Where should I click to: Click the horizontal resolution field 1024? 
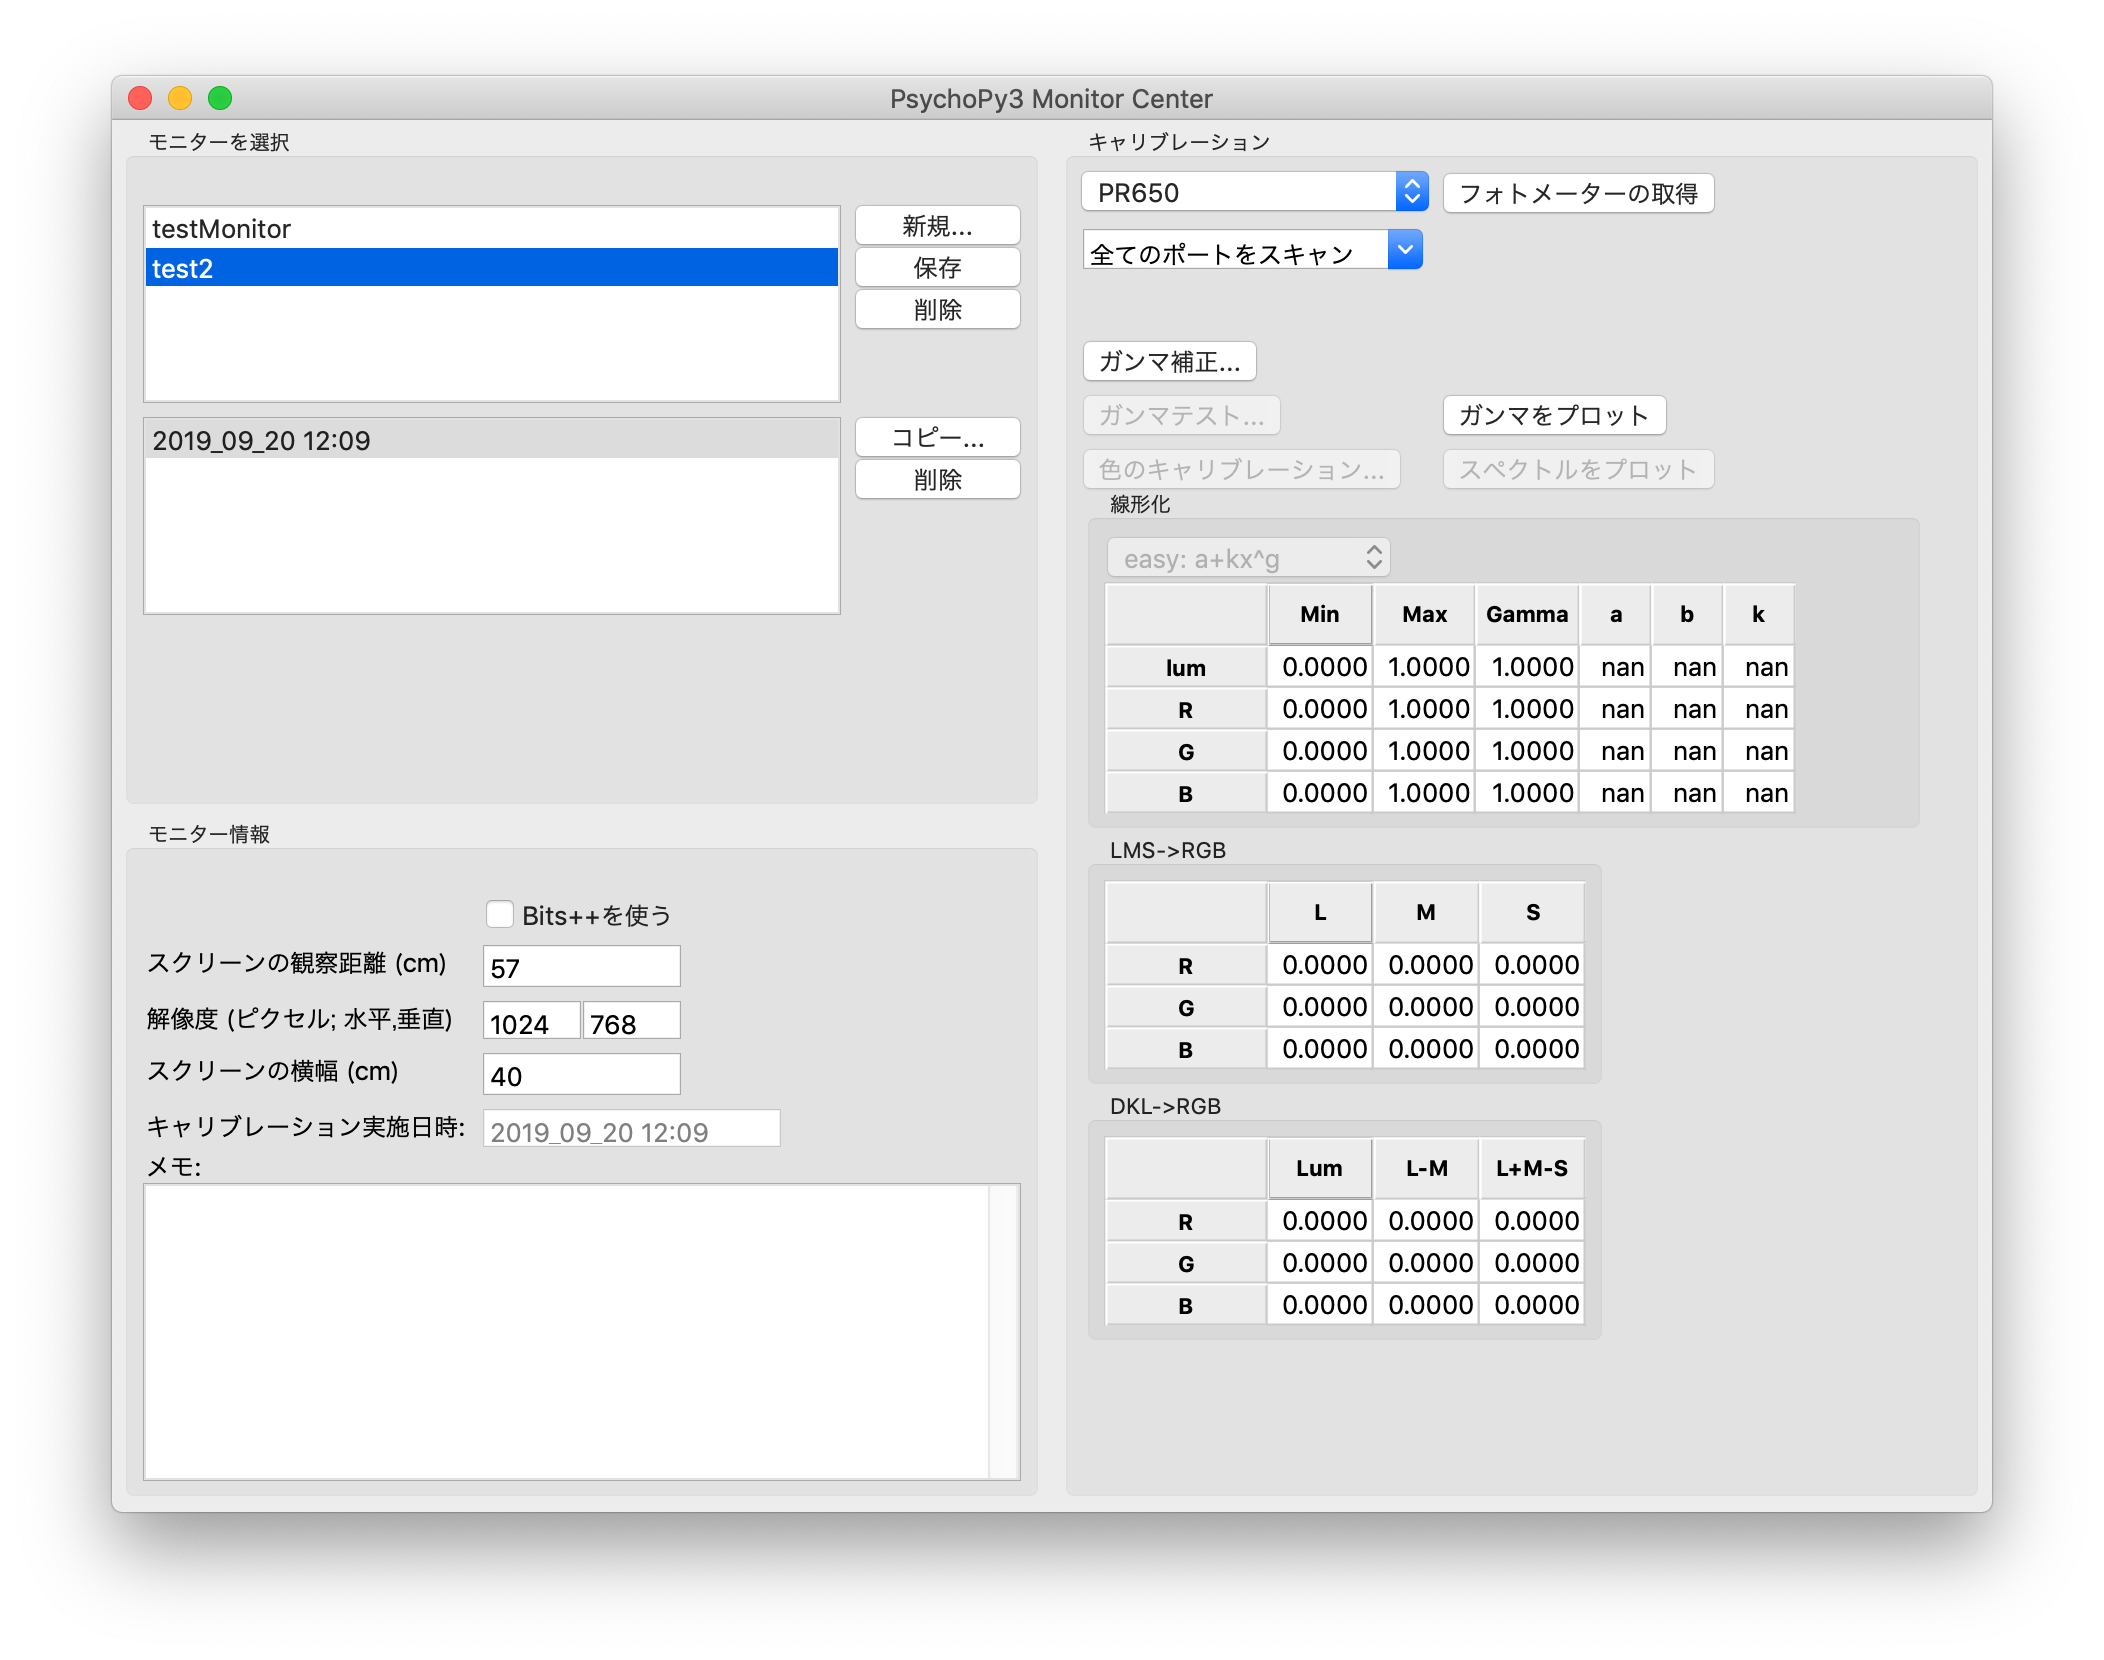(x=531, y=1022)
